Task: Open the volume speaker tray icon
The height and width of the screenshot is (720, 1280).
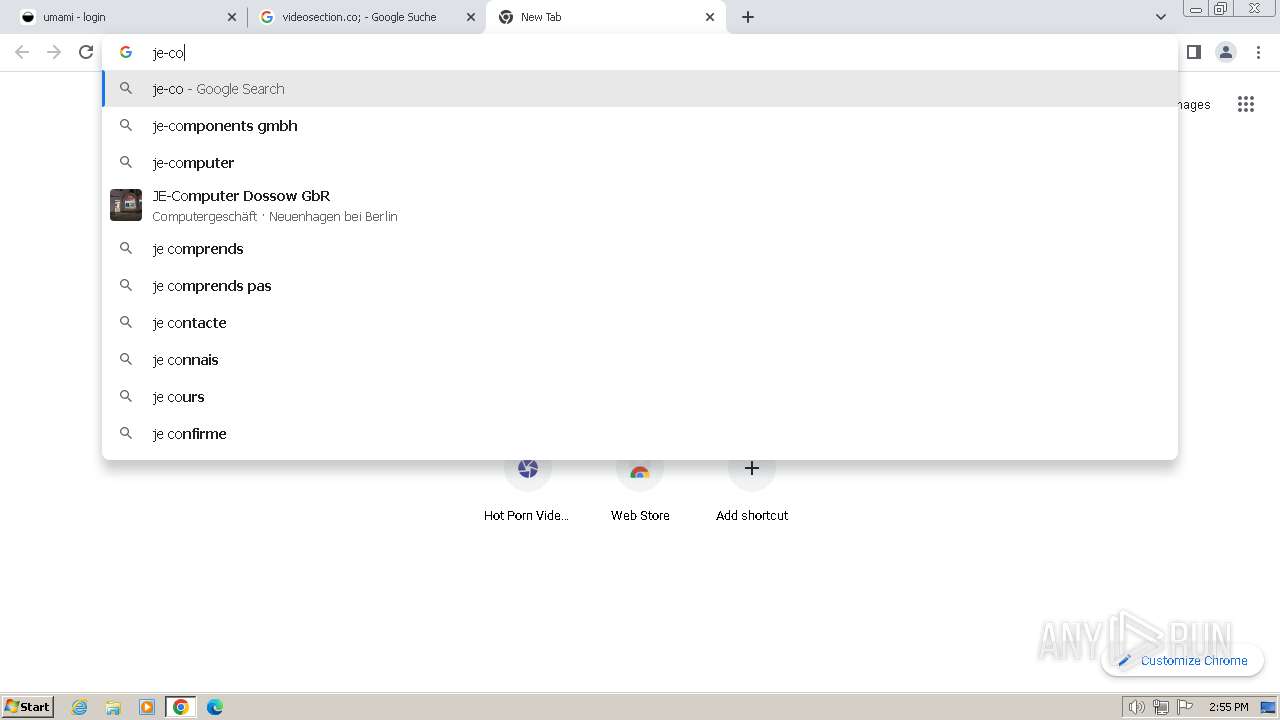Action: pos(1137,707)
